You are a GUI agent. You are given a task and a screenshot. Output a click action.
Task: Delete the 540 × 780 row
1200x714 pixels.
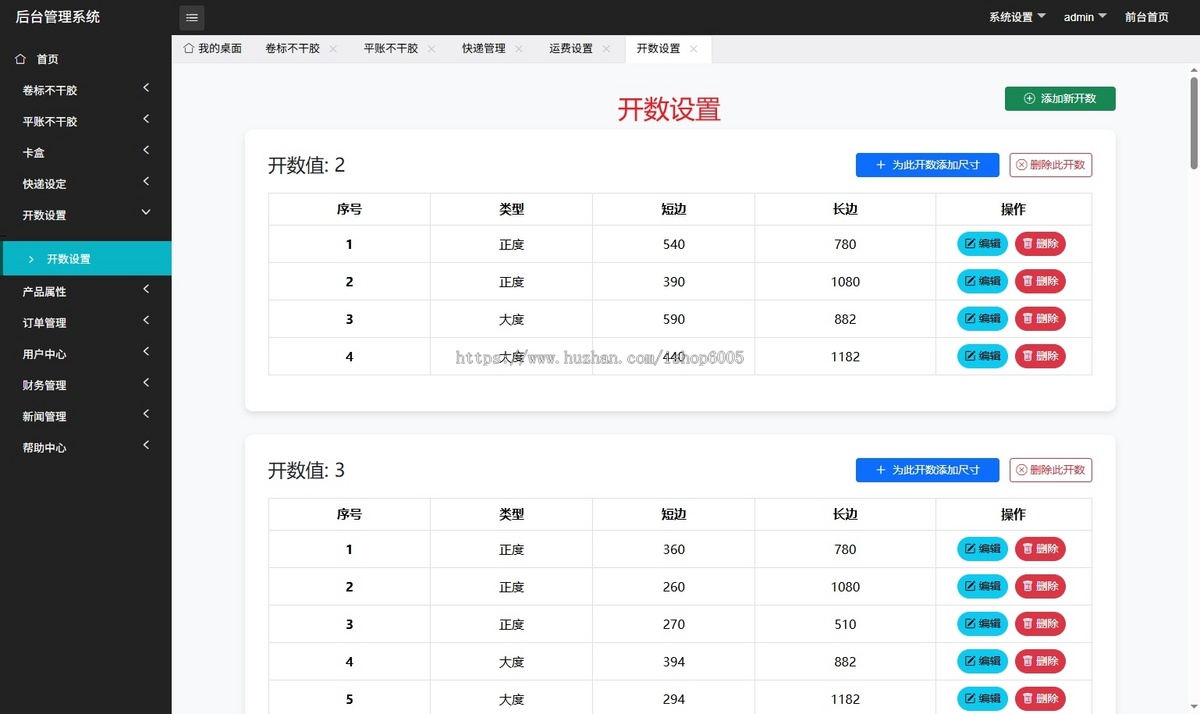tap(1040, 244)
